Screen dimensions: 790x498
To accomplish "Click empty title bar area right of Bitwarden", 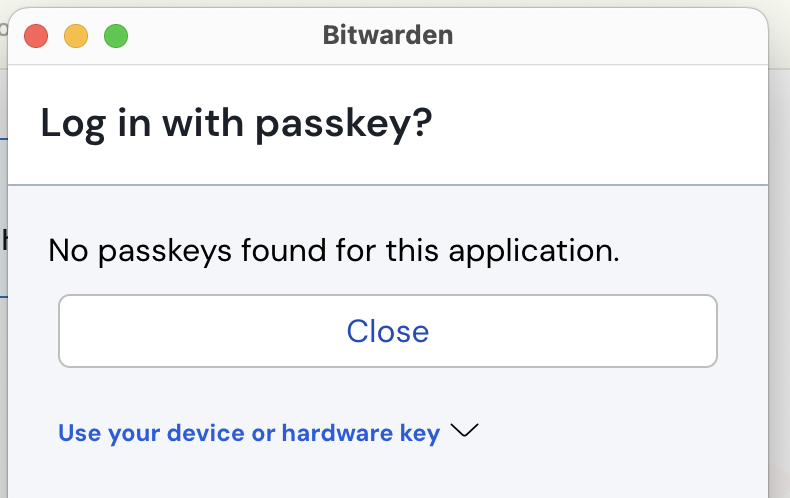I will click(605, 36).
